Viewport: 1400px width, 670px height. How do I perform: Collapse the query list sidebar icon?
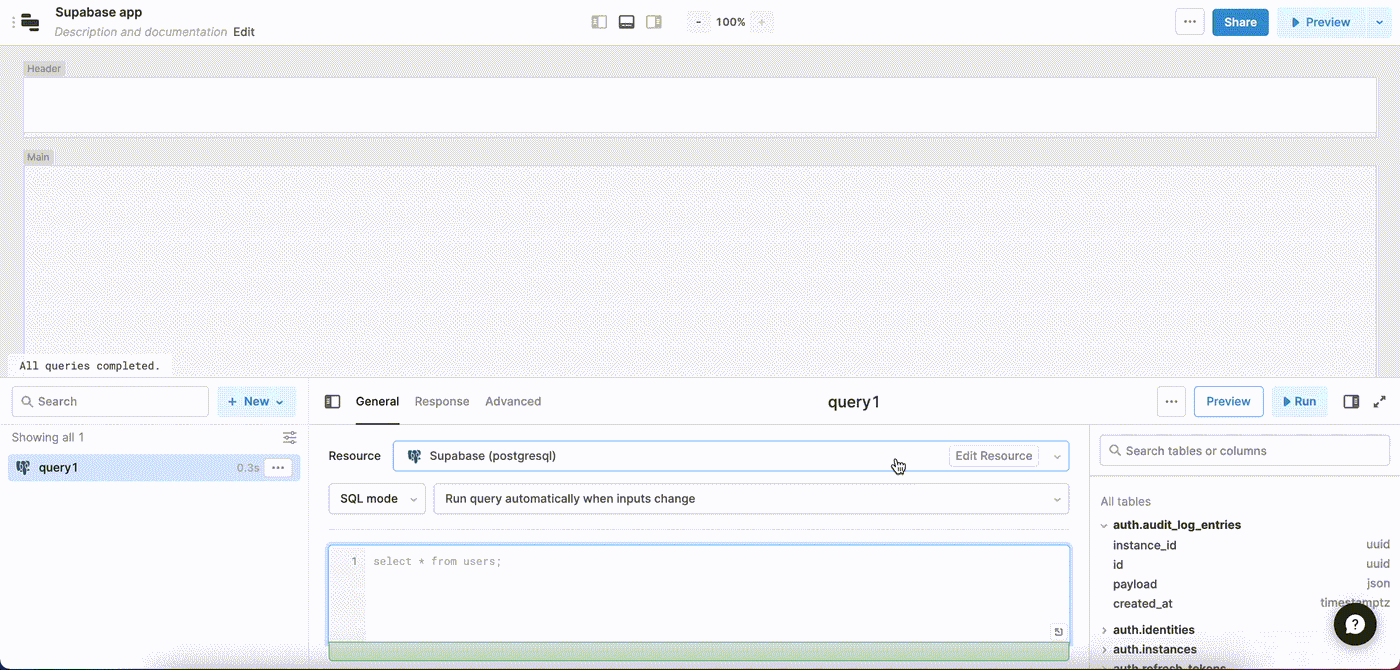pos(333,402)
